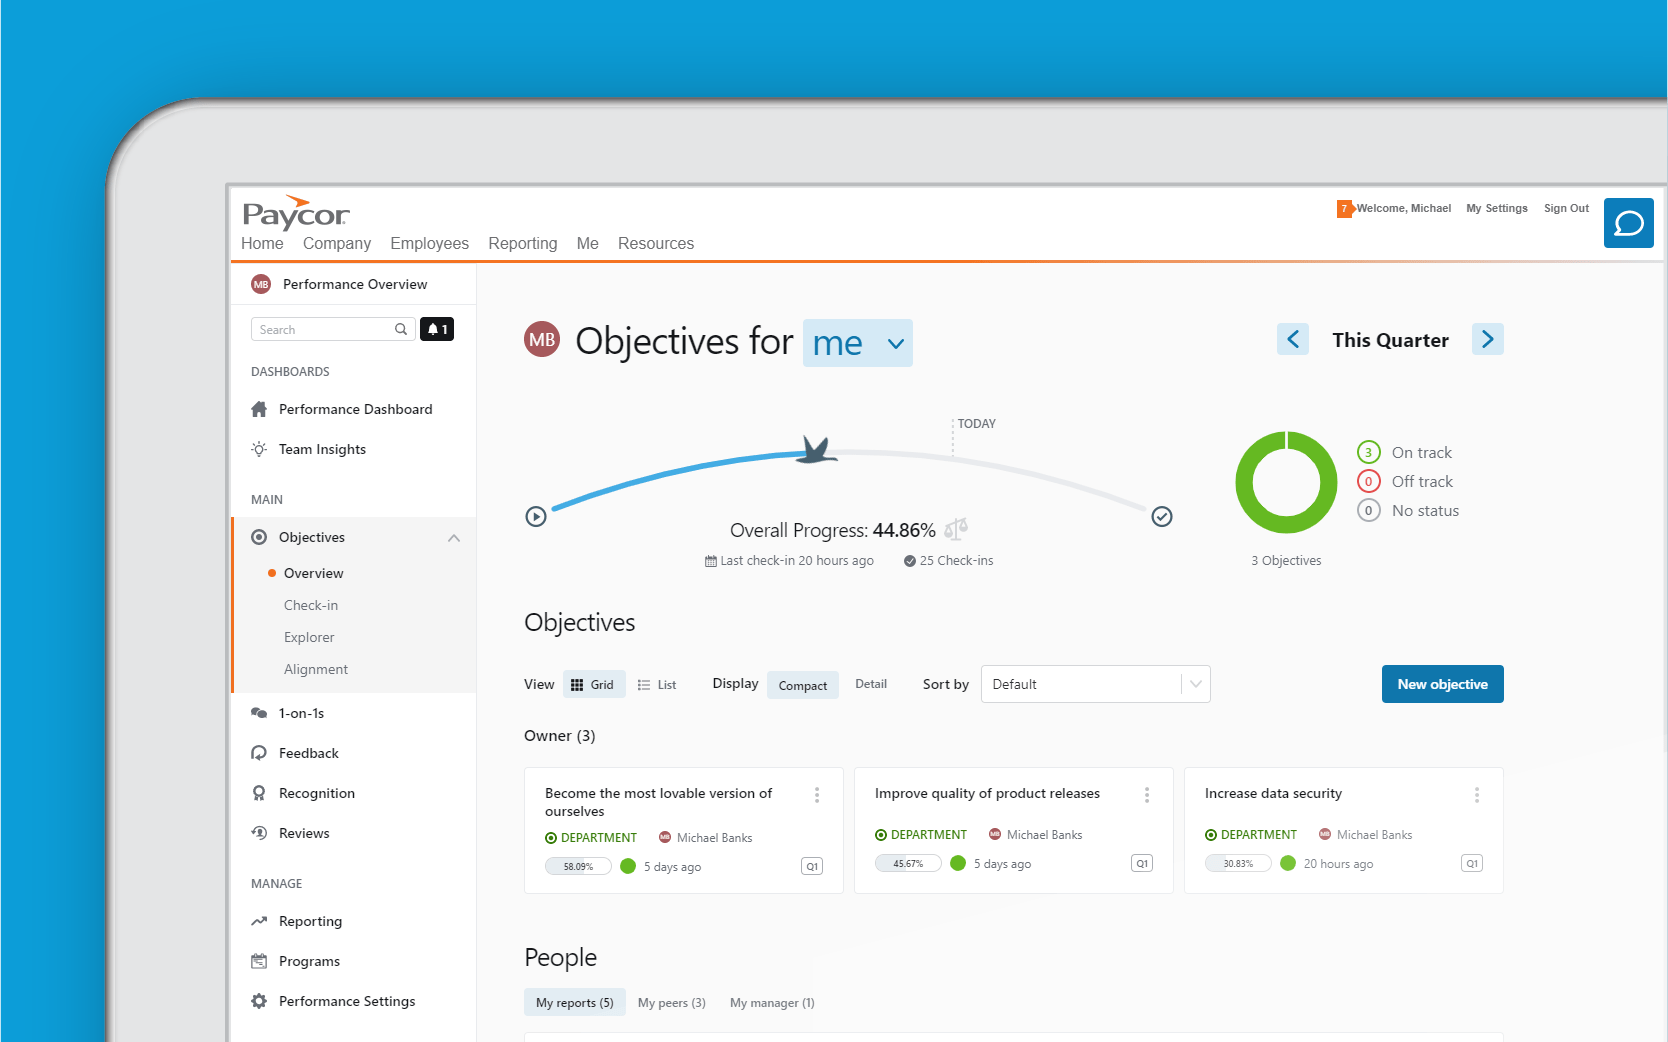Open the Home menu

click(x=262, y=243)
